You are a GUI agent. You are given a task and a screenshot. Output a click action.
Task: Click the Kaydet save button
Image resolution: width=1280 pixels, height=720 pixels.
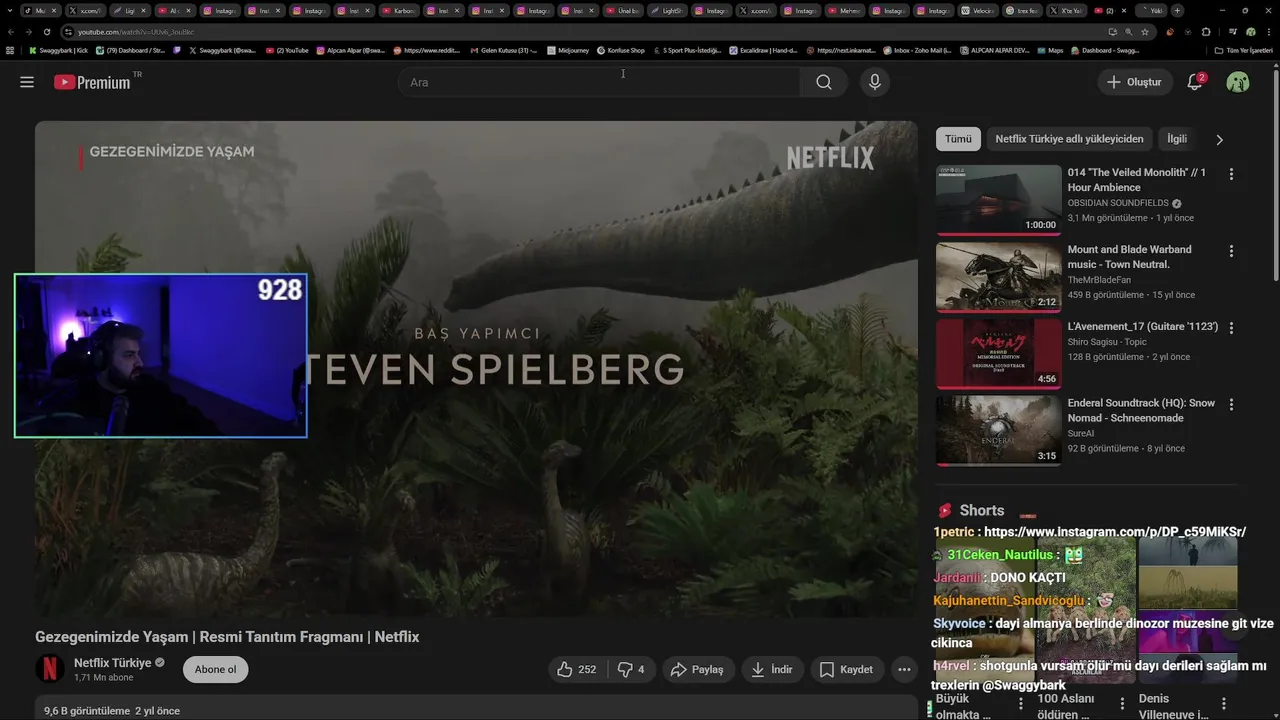(x=846, y=670)
